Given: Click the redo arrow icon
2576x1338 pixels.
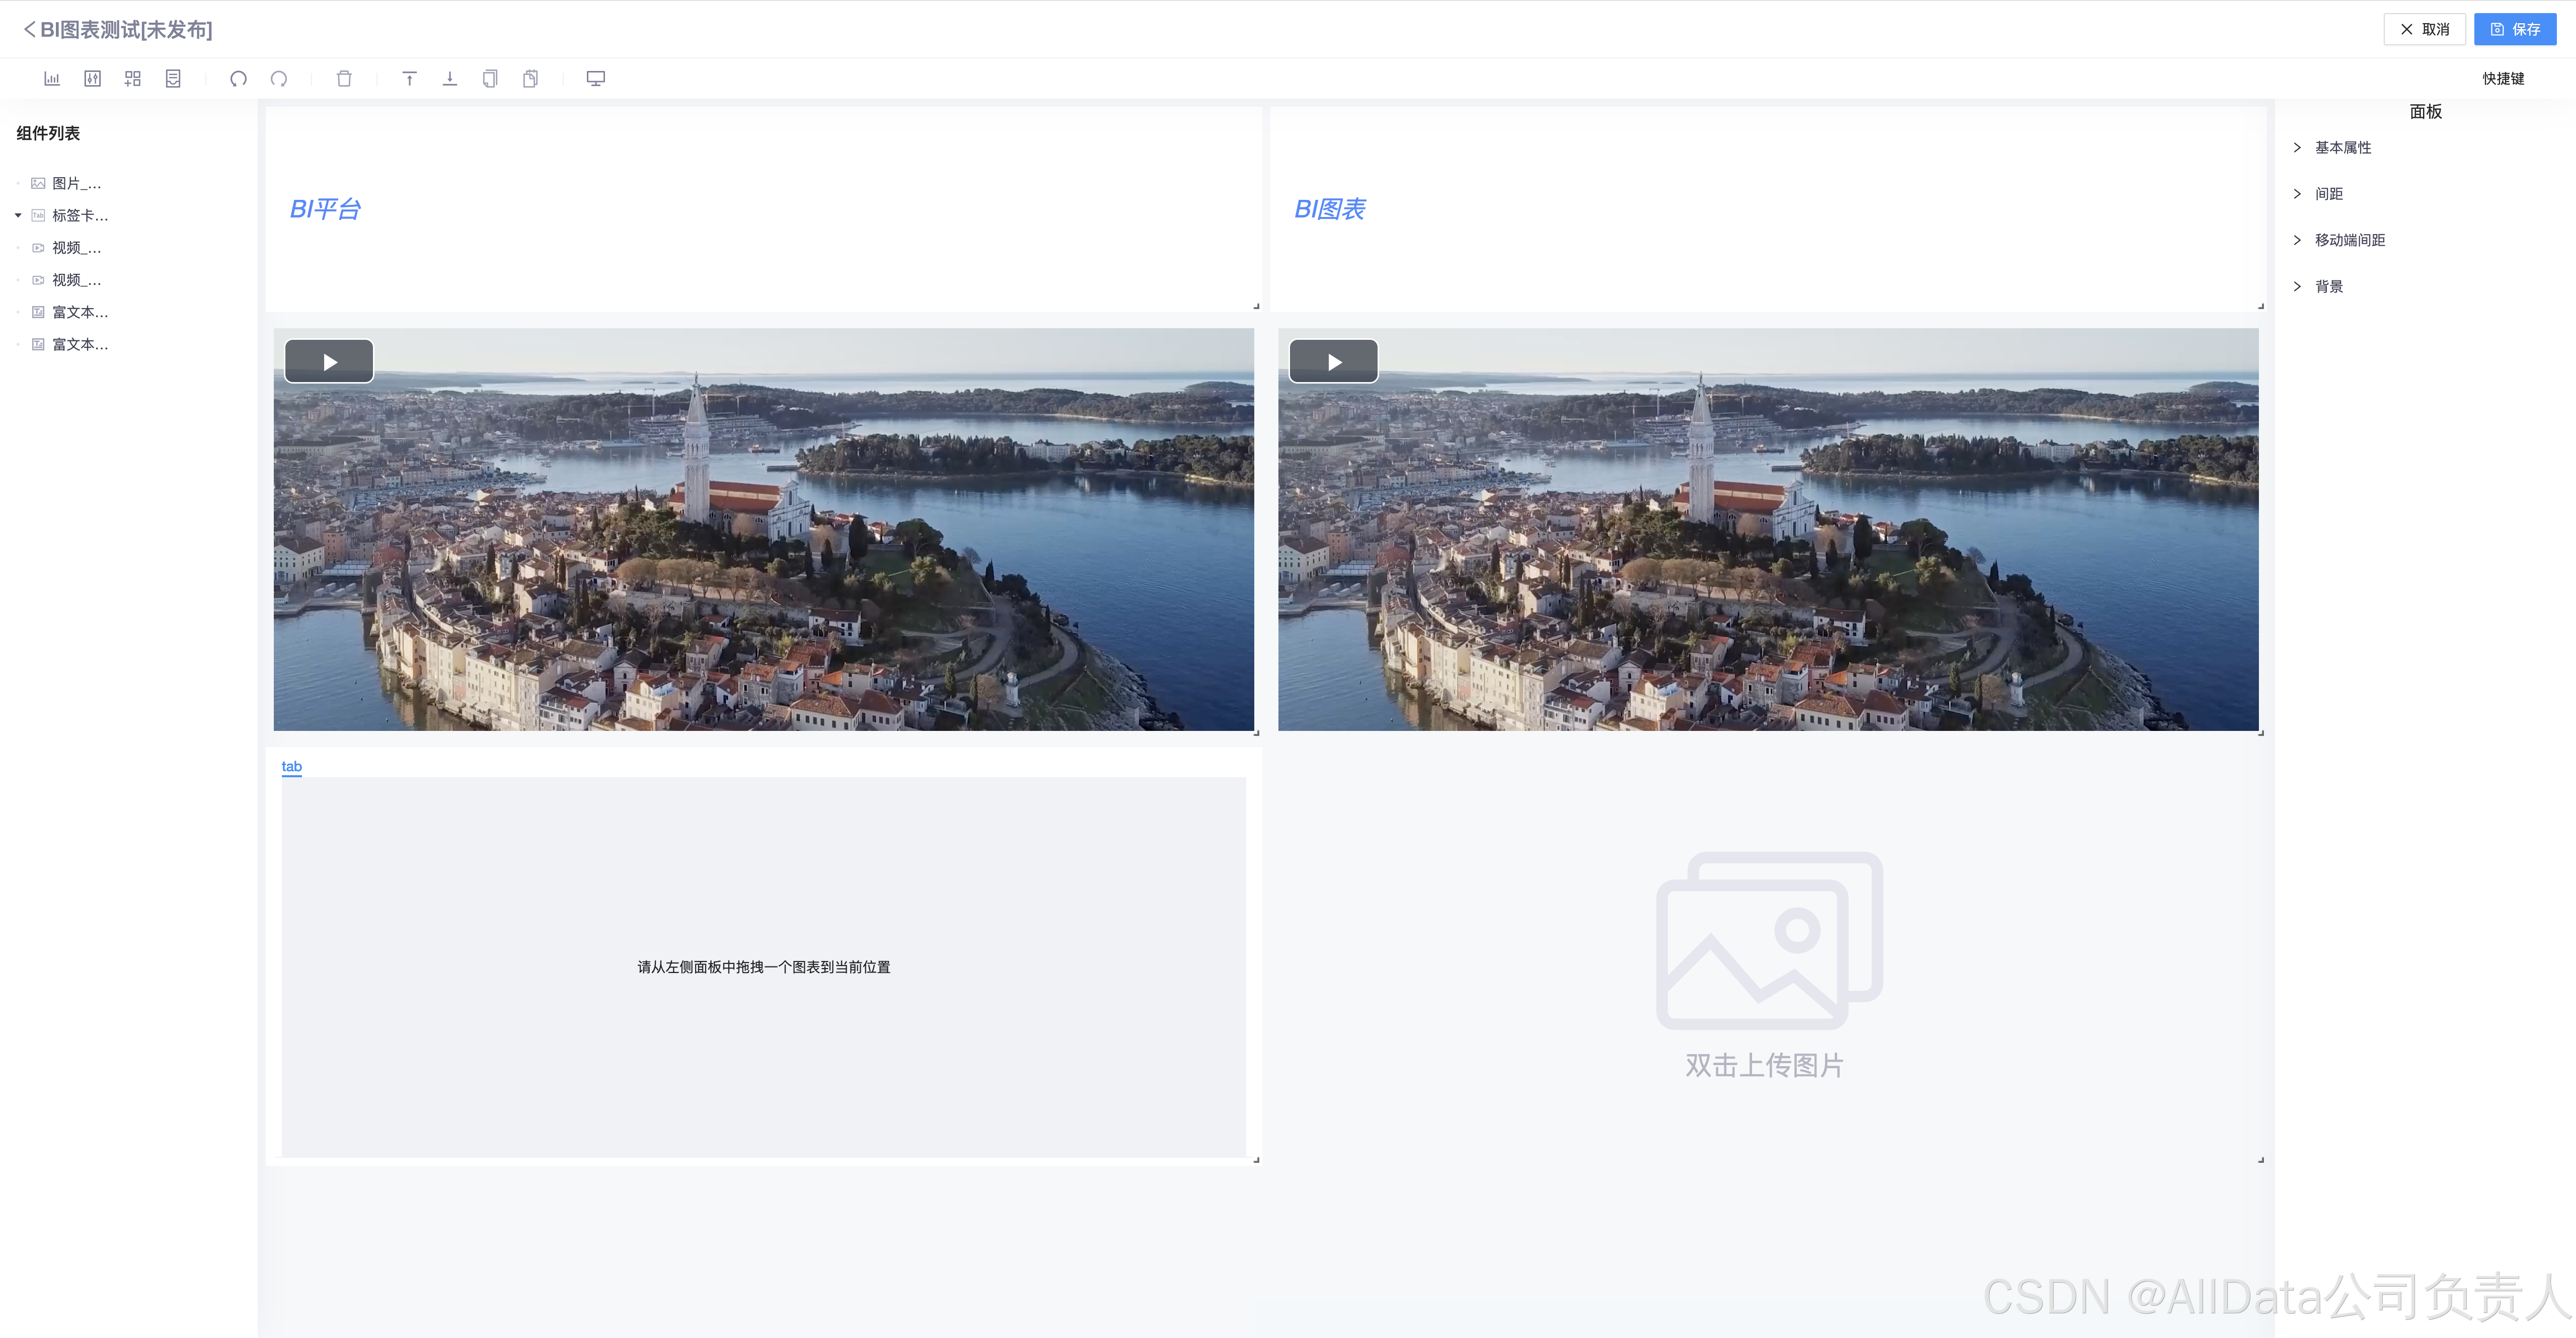Looking at the screenshot, I should click(279, 78).
